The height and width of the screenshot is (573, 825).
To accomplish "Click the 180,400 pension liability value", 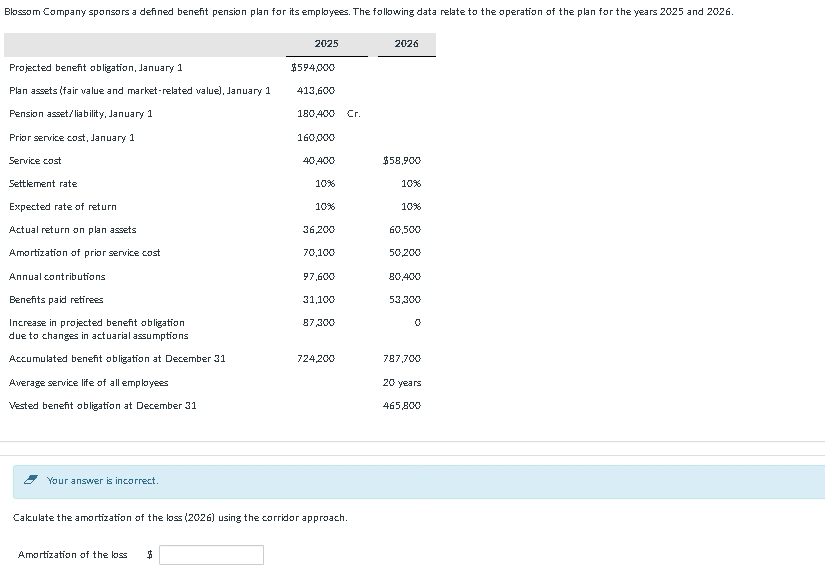I will (316, 114).
